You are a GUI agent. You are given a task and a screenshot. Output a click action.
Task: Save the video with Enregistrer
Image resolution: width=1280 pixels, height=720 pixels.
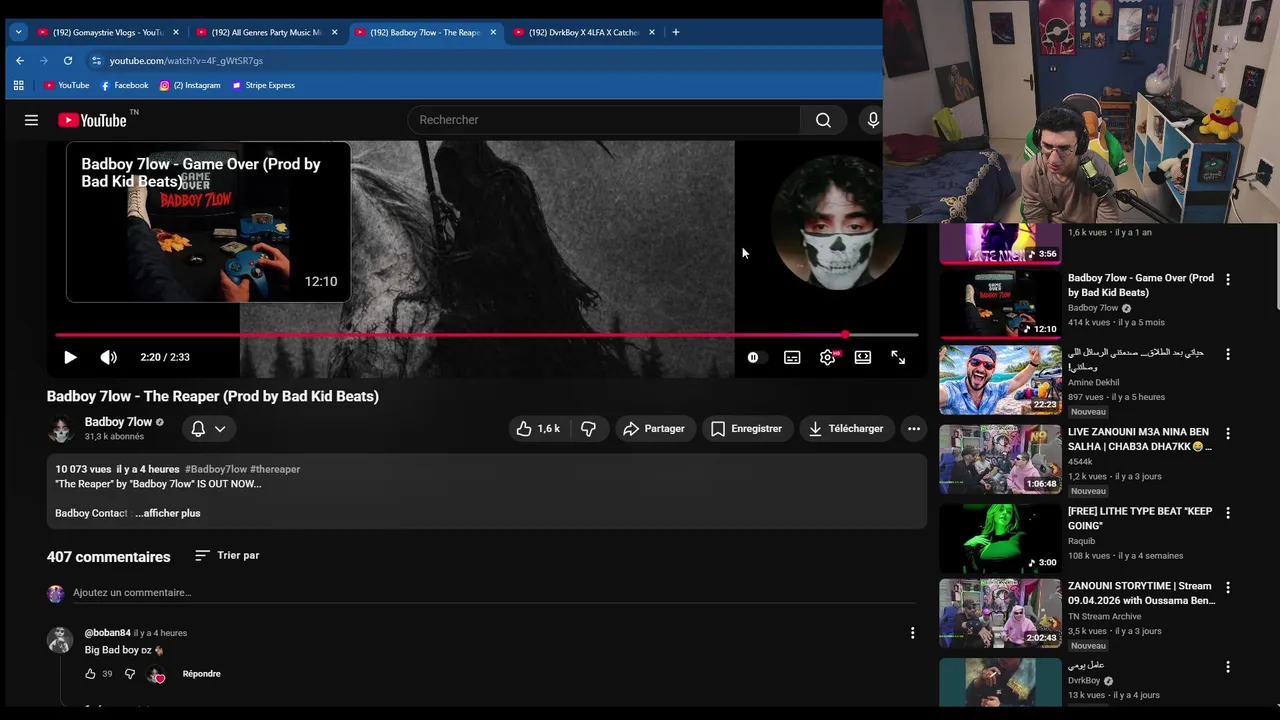(x=746, y=428)
